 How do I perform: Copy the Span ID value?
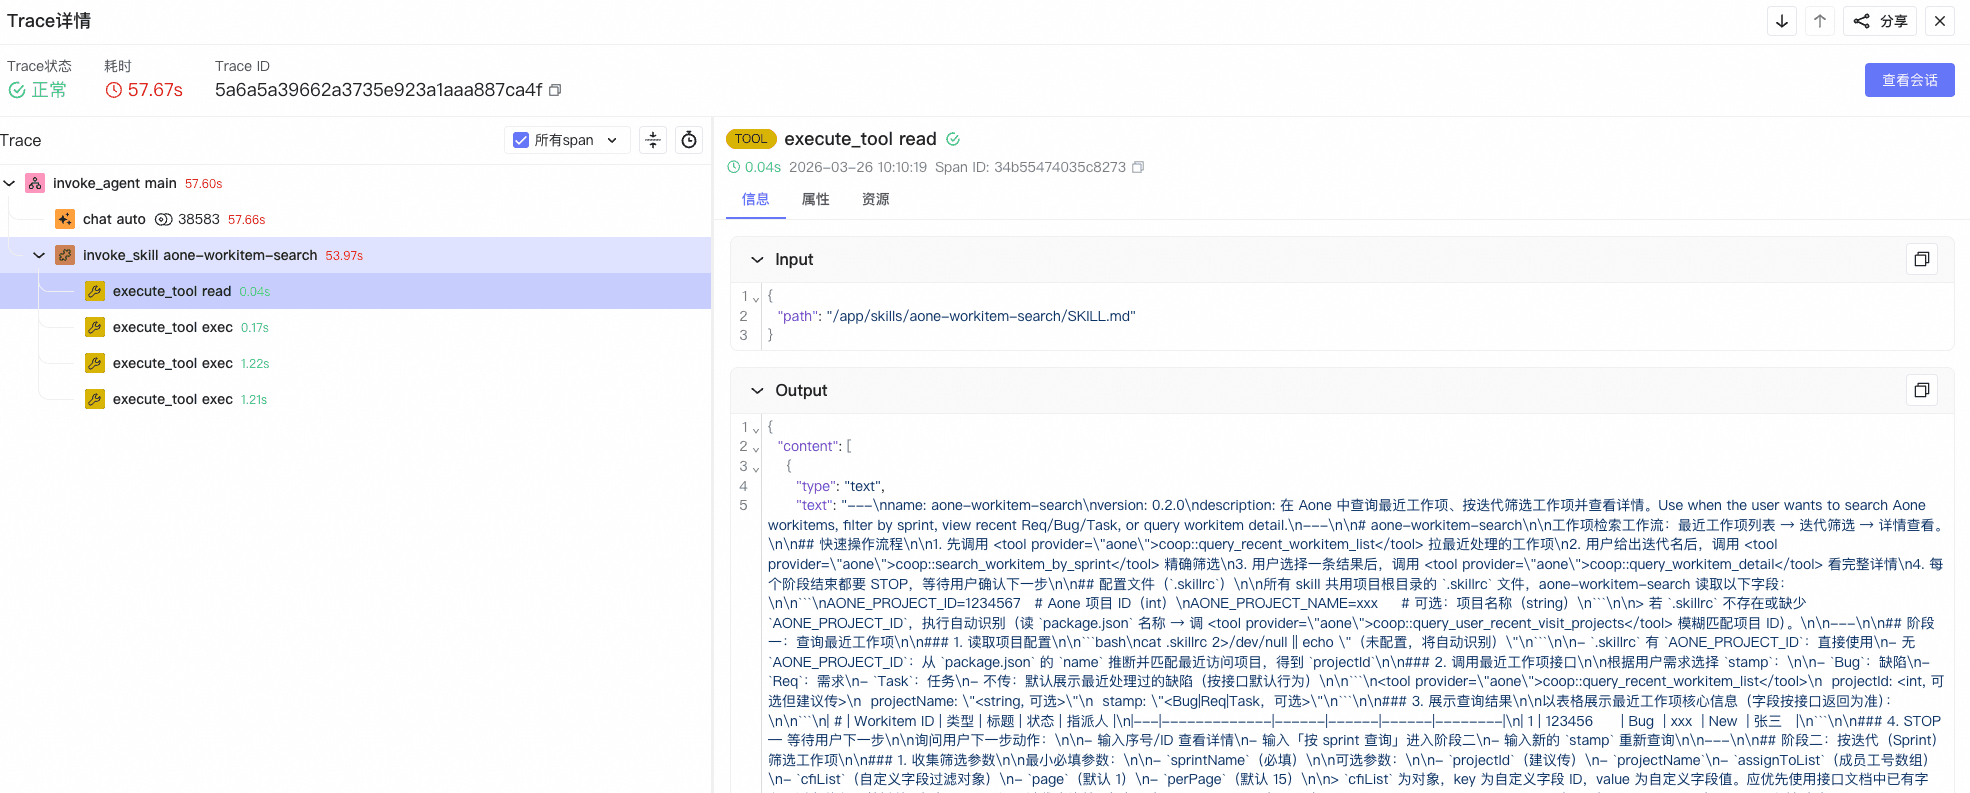[1138, 167]
